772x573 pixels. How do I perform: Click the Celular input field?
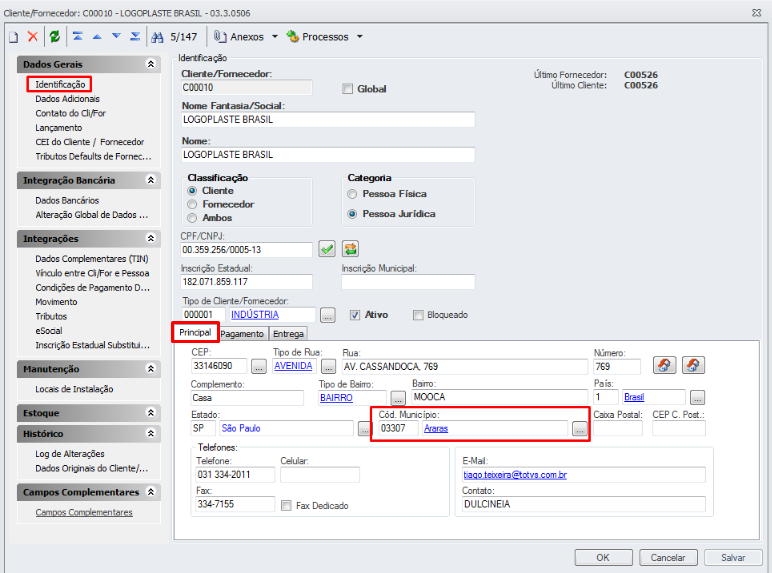[x=320, y=475]
